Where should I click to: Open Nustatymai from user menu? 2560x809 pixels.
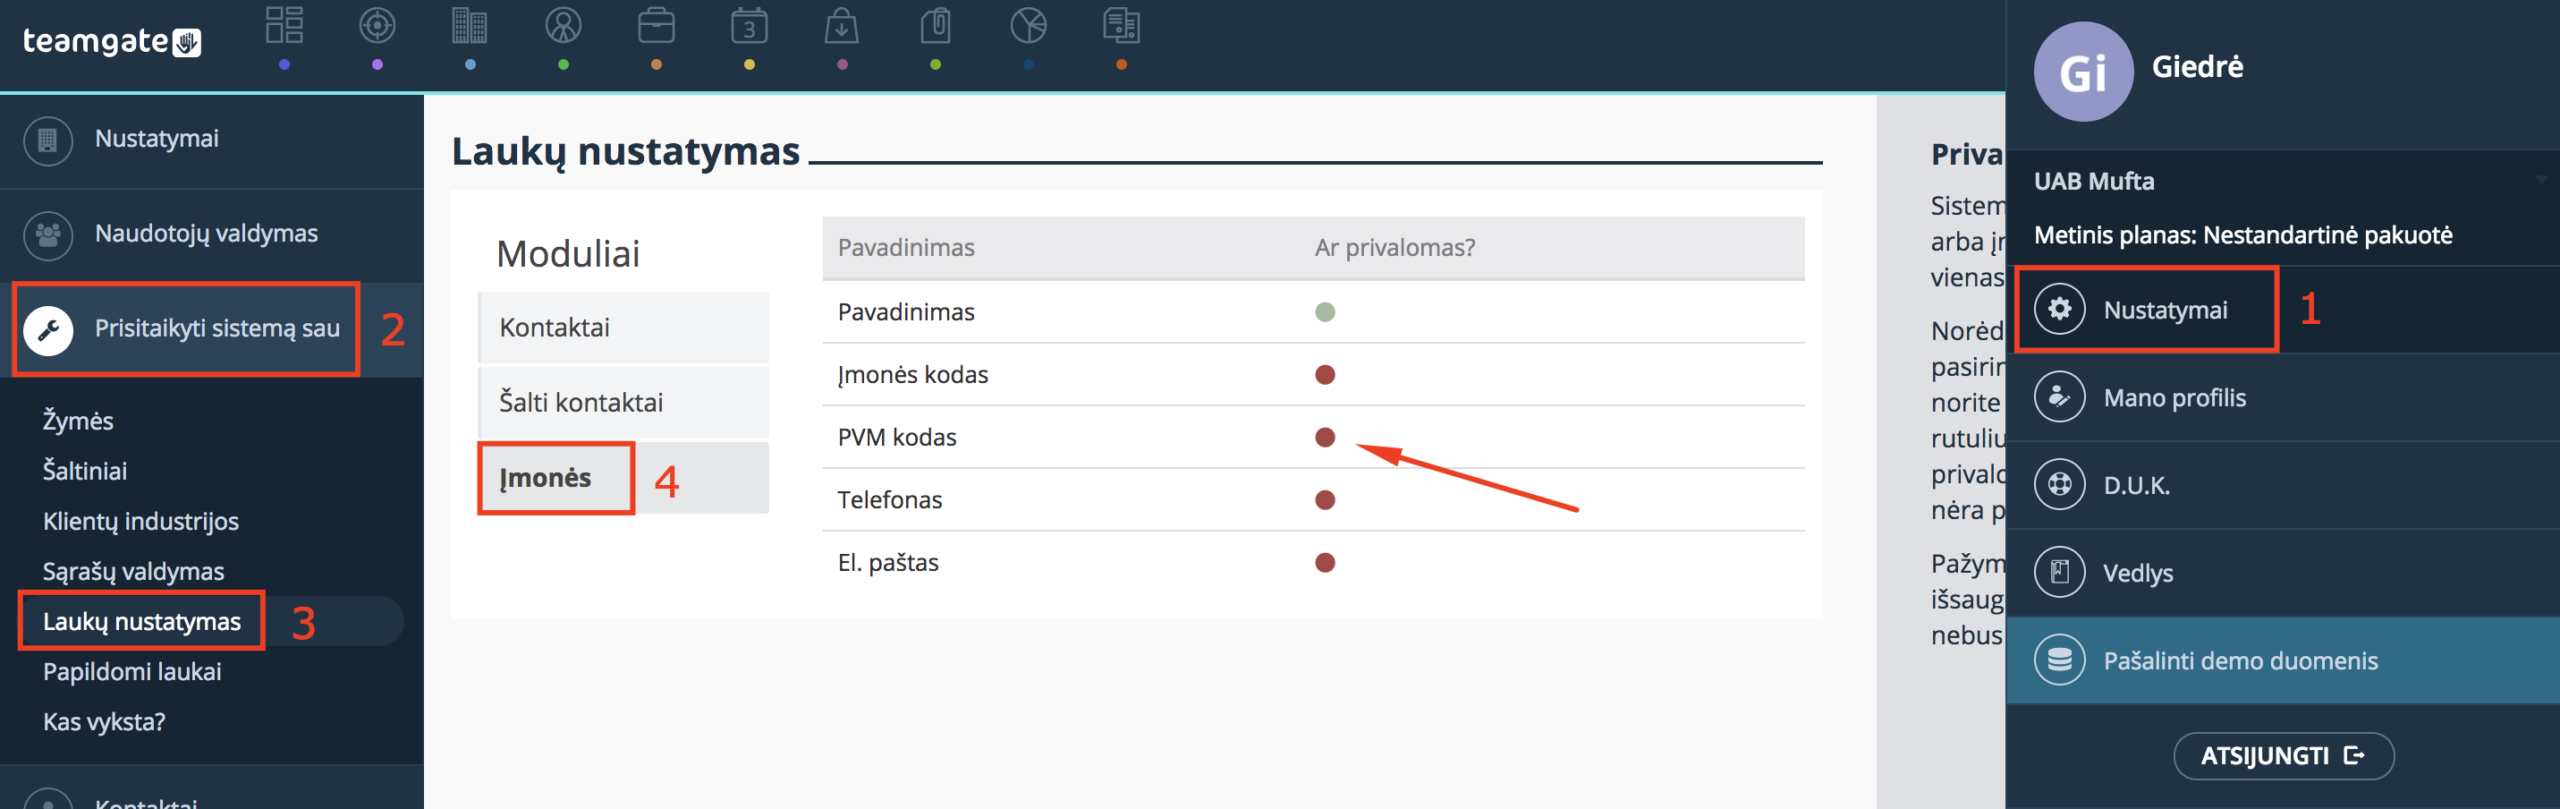[2283, 309]
